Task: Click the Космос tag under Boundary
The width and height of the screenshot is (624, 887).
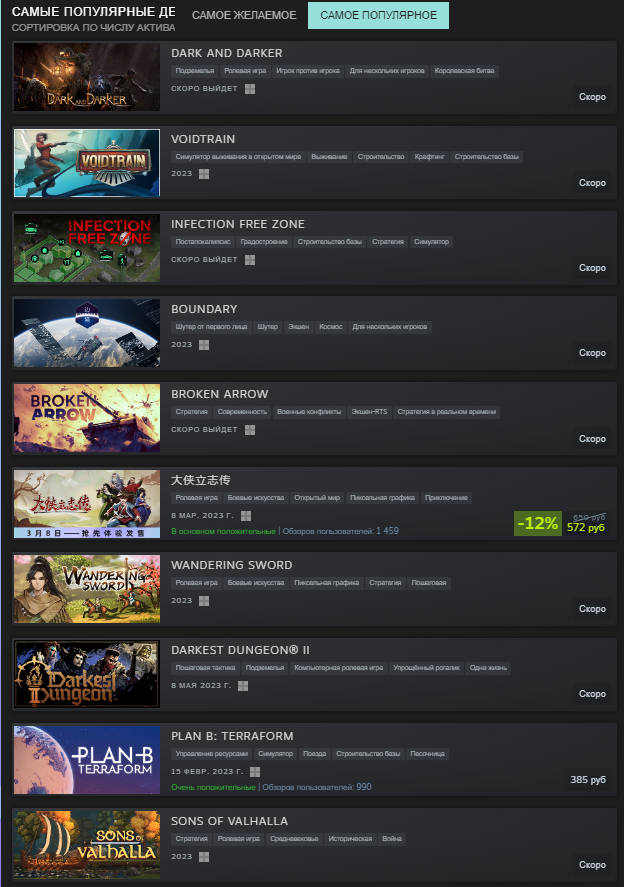Action: click(x=330, y=326)
